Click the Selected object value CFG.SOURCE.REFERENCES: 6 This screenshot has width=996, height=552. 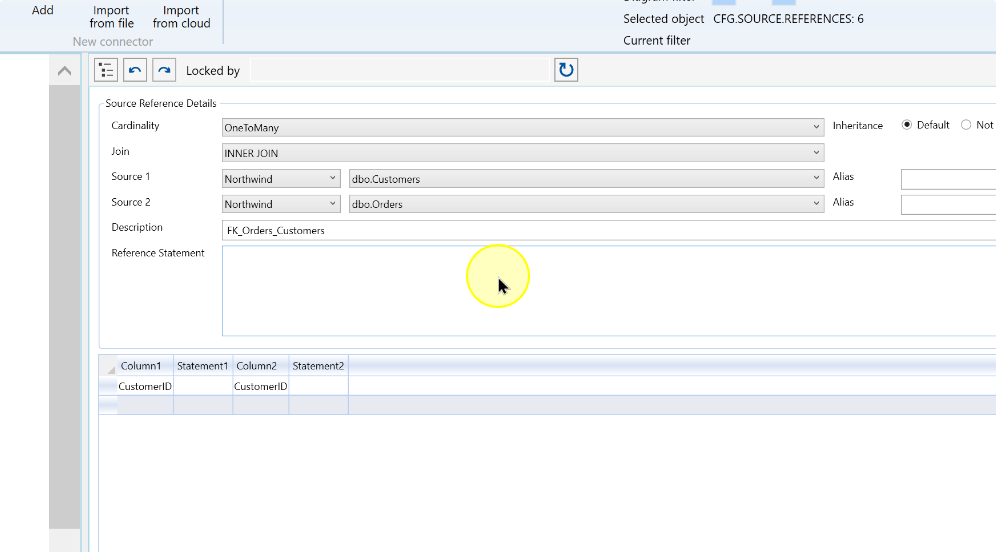(788, 19)
